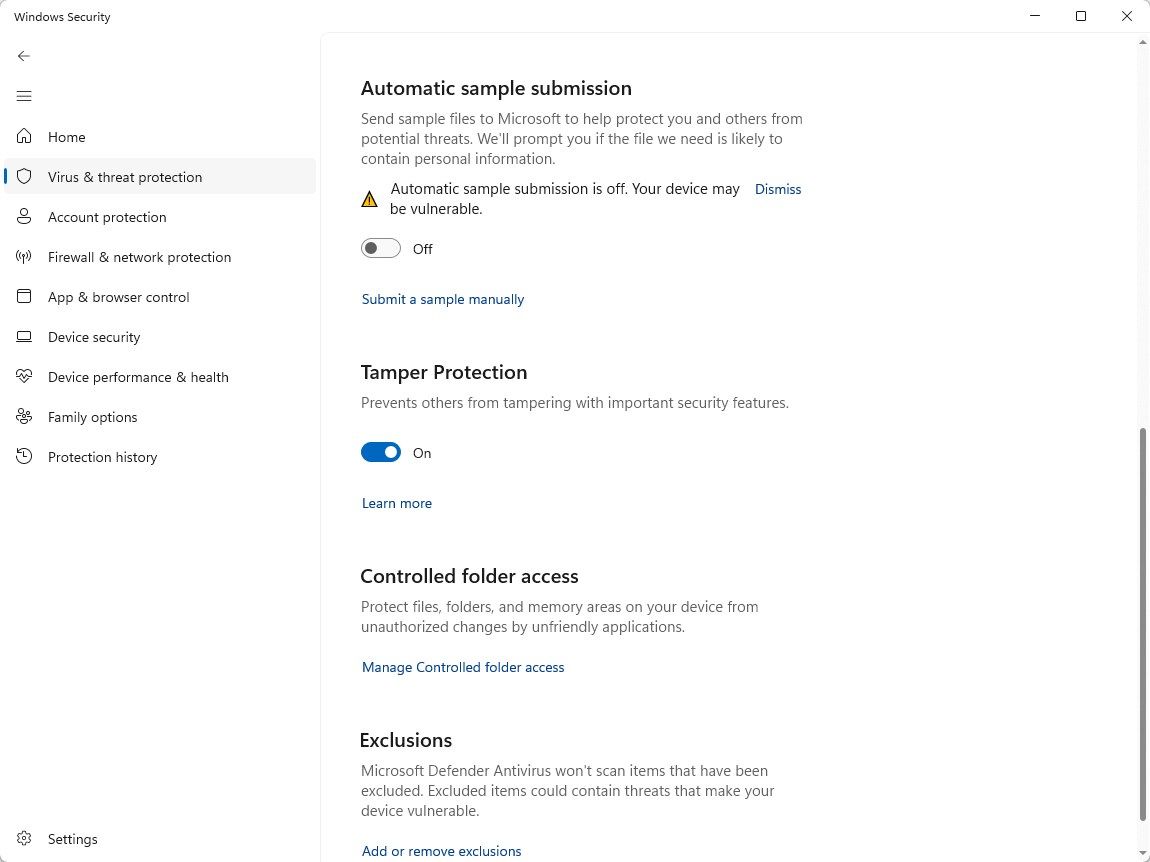
Task: Click the Device security laptop icon
Action: [24, 337]
